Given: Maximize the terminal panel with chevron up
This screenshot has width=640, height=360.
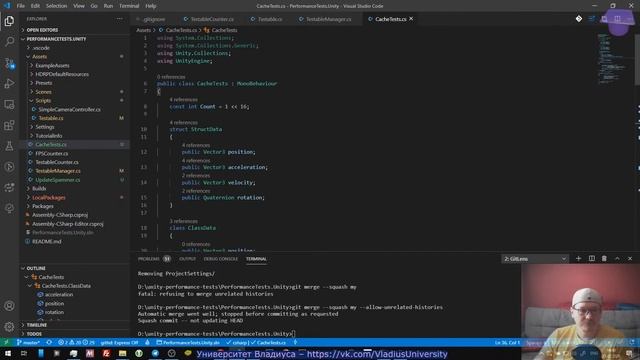Looking at the screenshot, I should click(617, 259).
